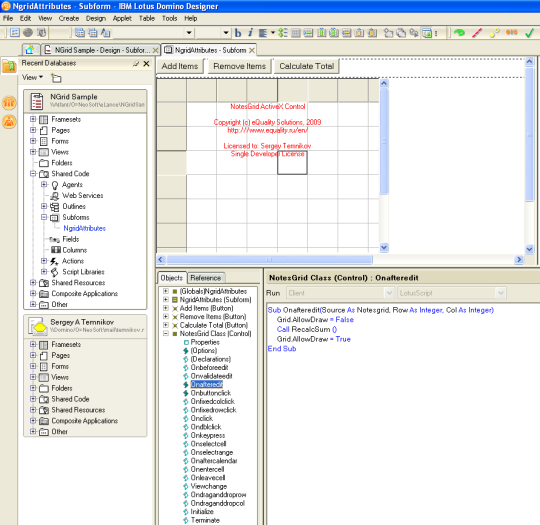Select Properties under NotesGrid Class

point(205,342)
